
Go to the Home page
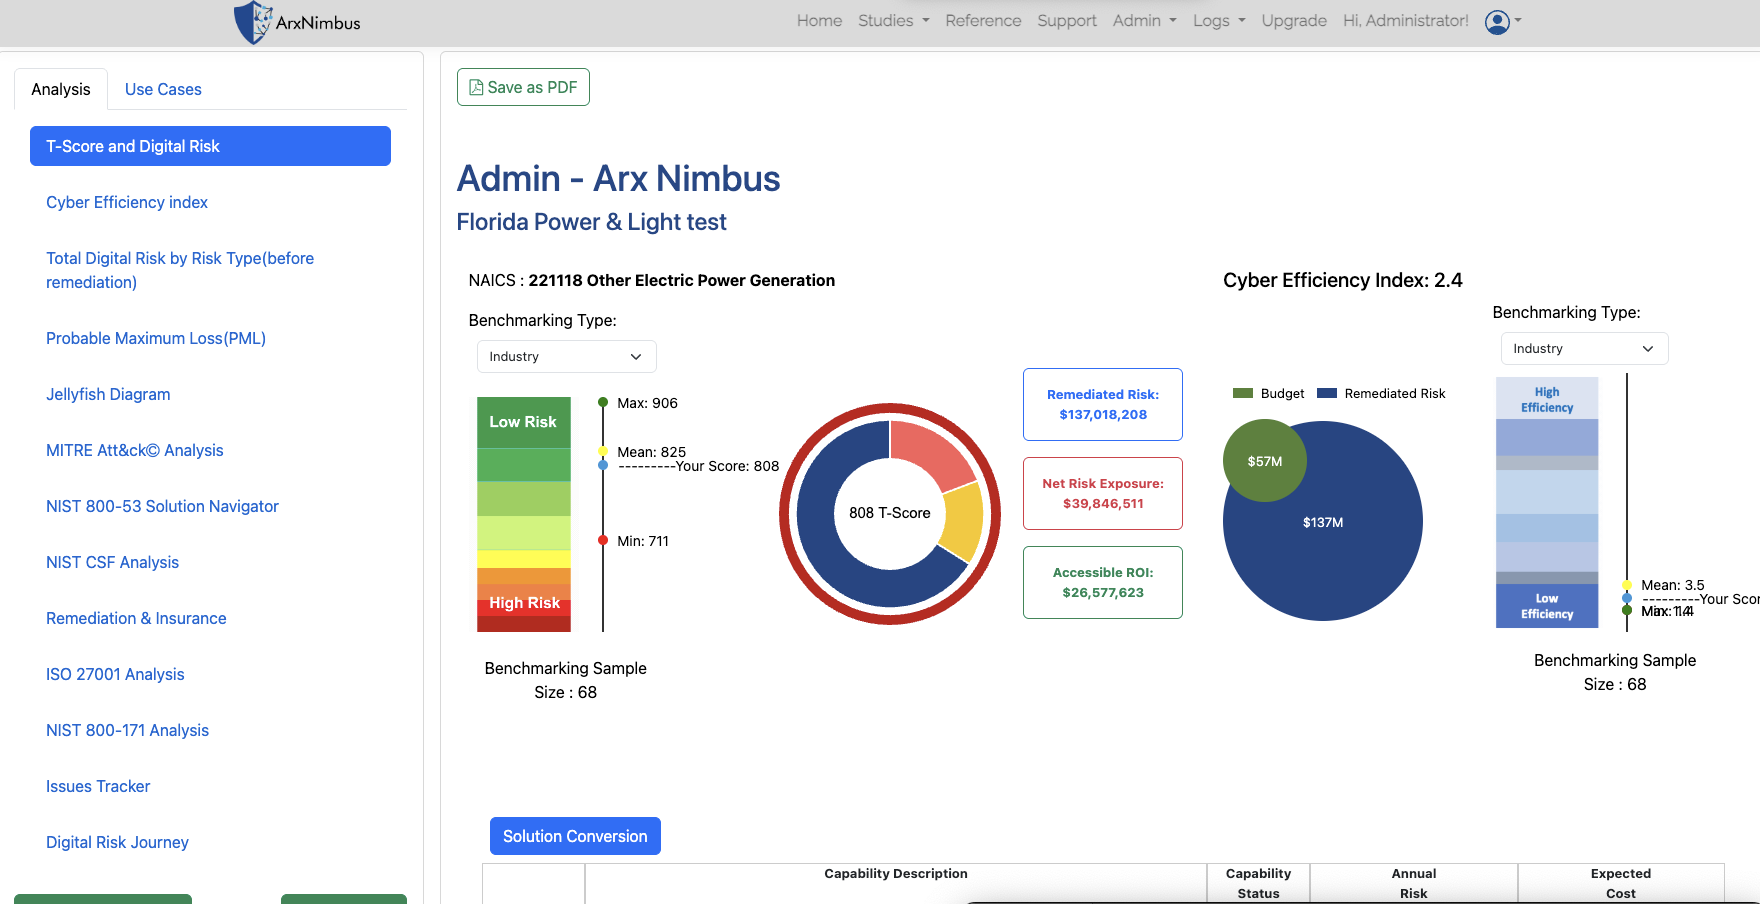tap(819, 21)
